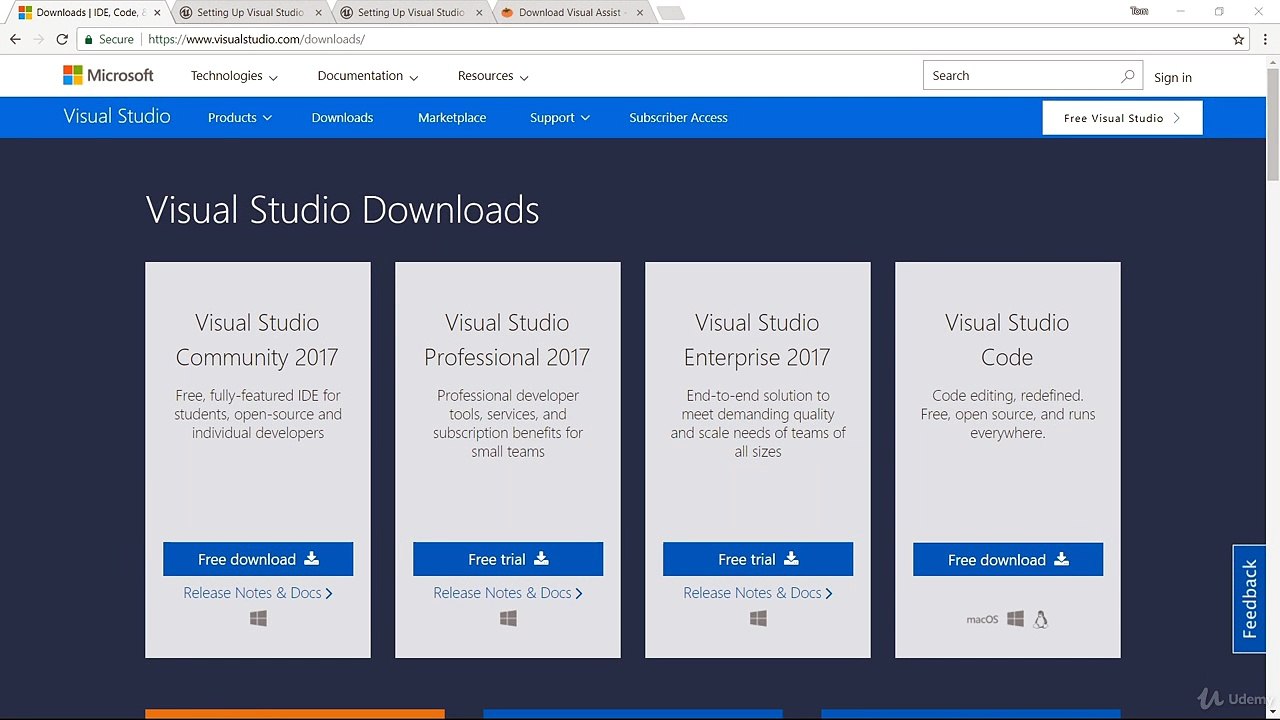Click the Microsoft logo

coord(108,75)
